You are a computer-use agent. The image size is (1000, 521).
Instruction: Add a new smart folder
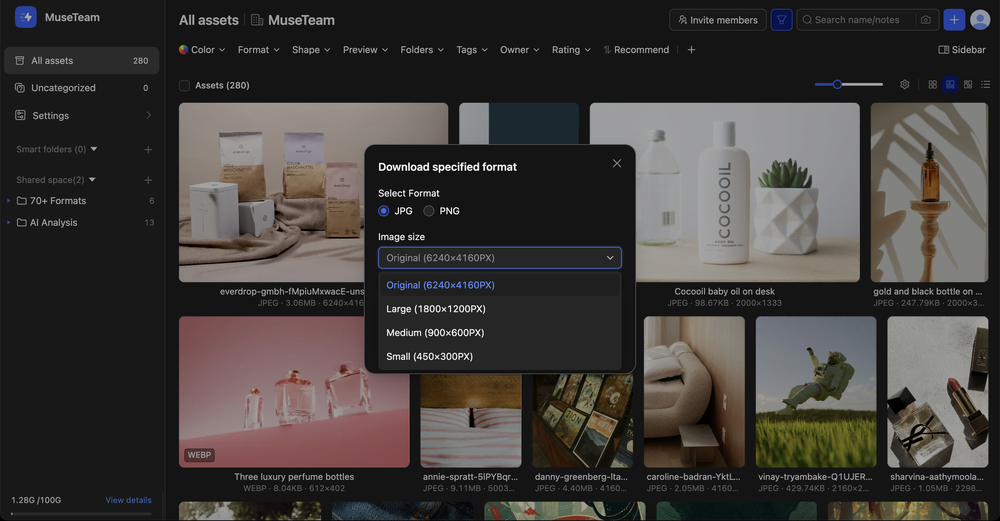tap(148, 150)
